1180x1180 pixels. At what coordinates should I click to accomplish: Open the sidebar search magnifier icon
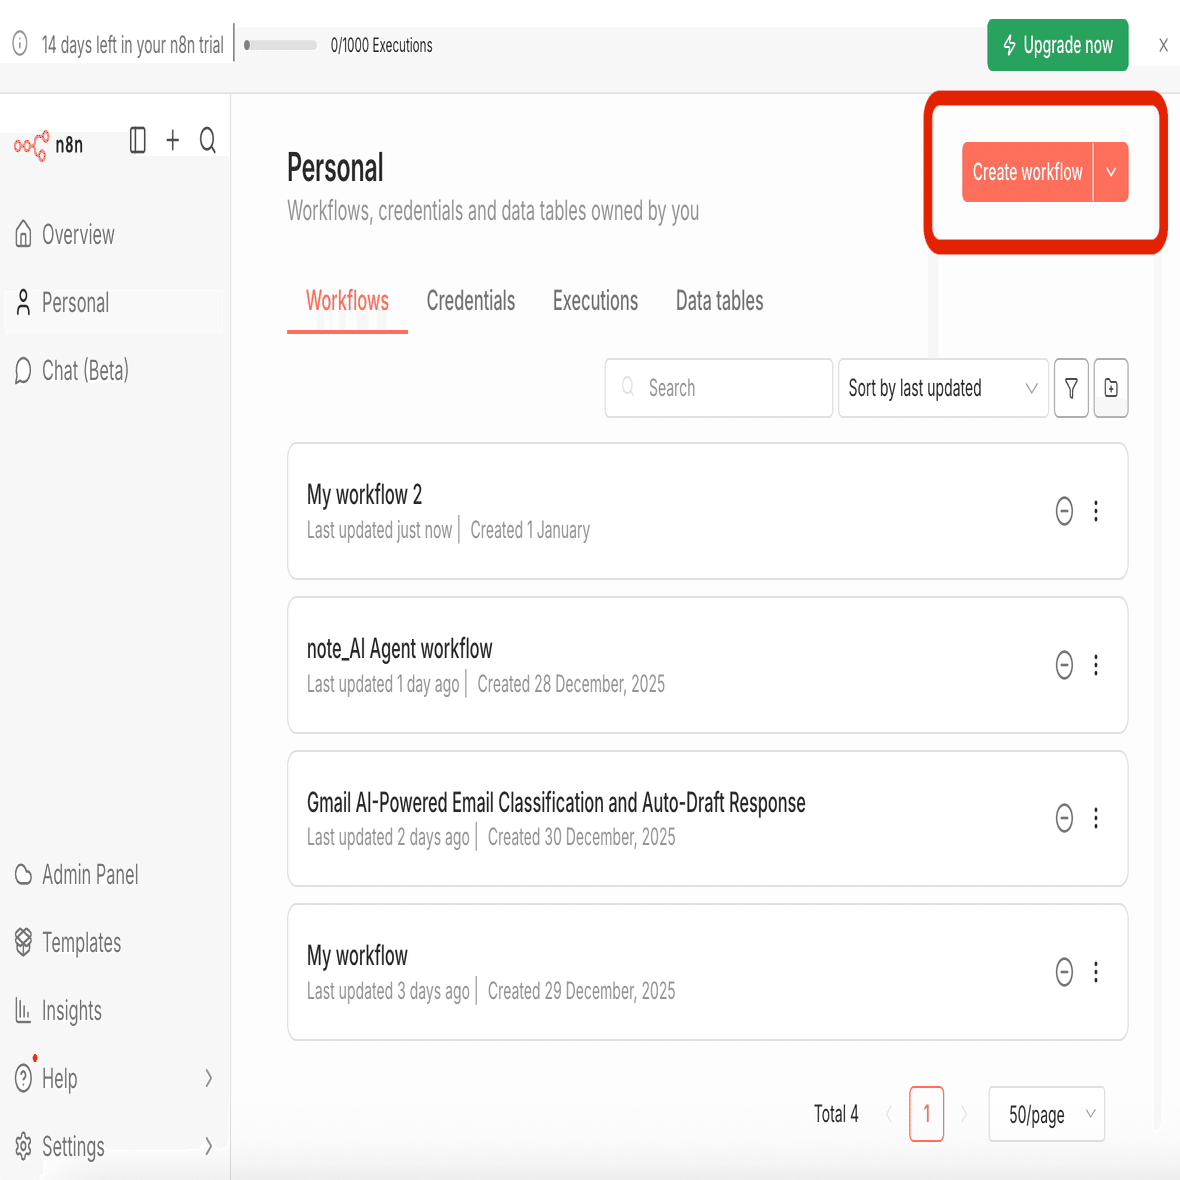208,140
